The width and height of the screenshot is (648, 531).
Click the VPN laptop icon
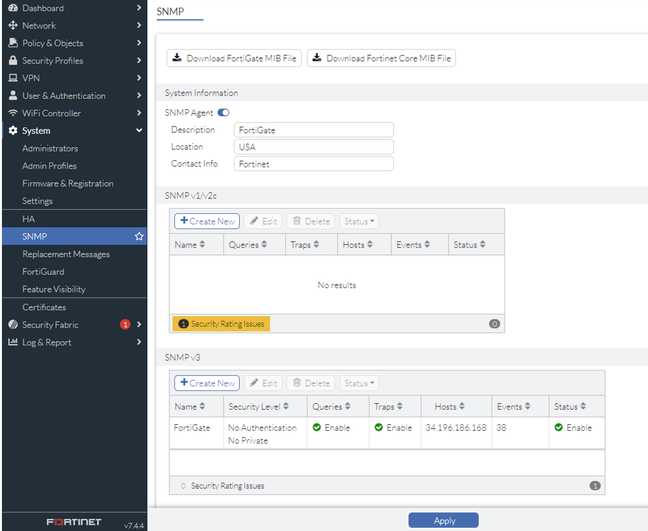coord(13,78)
